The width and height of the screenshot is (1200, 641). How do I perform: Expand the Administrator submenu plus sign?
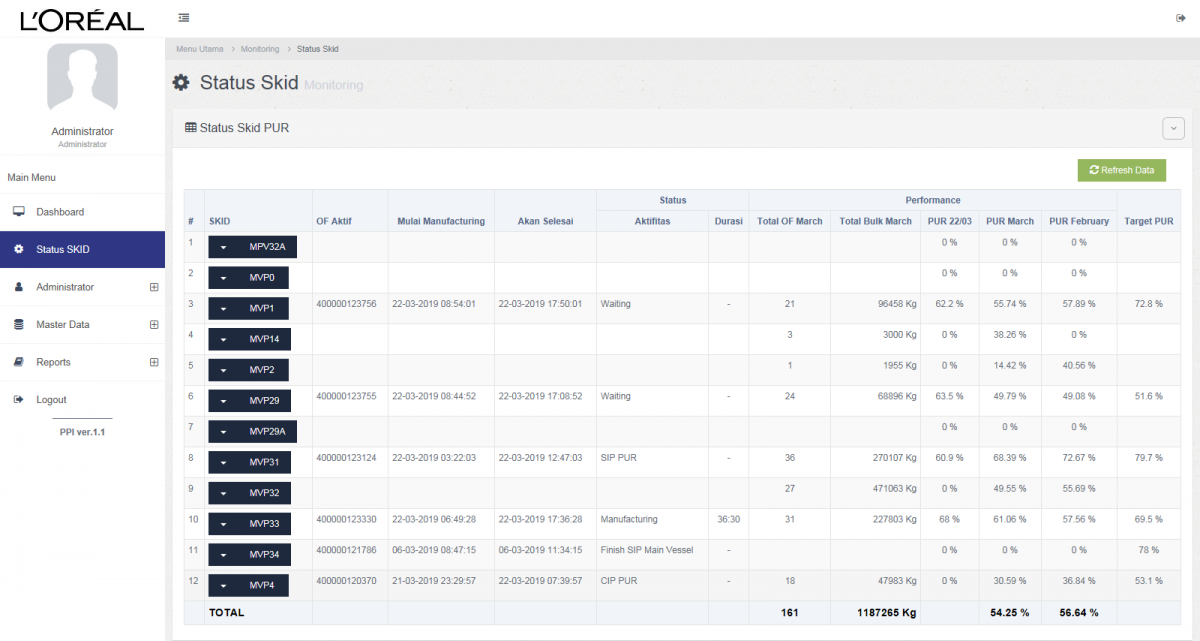pyautogui.click(x=154, y=287)
